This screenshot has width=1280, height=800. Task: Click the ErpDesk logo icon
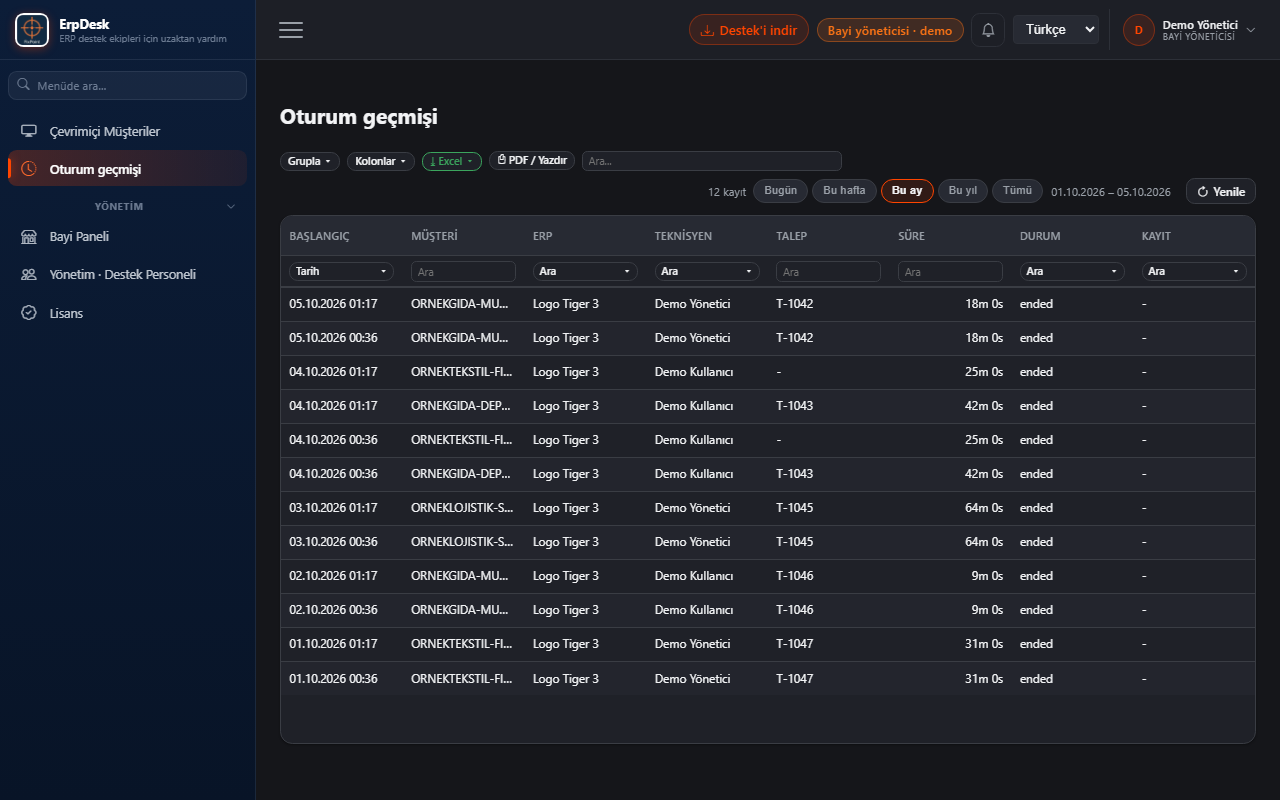pos(32,30)
